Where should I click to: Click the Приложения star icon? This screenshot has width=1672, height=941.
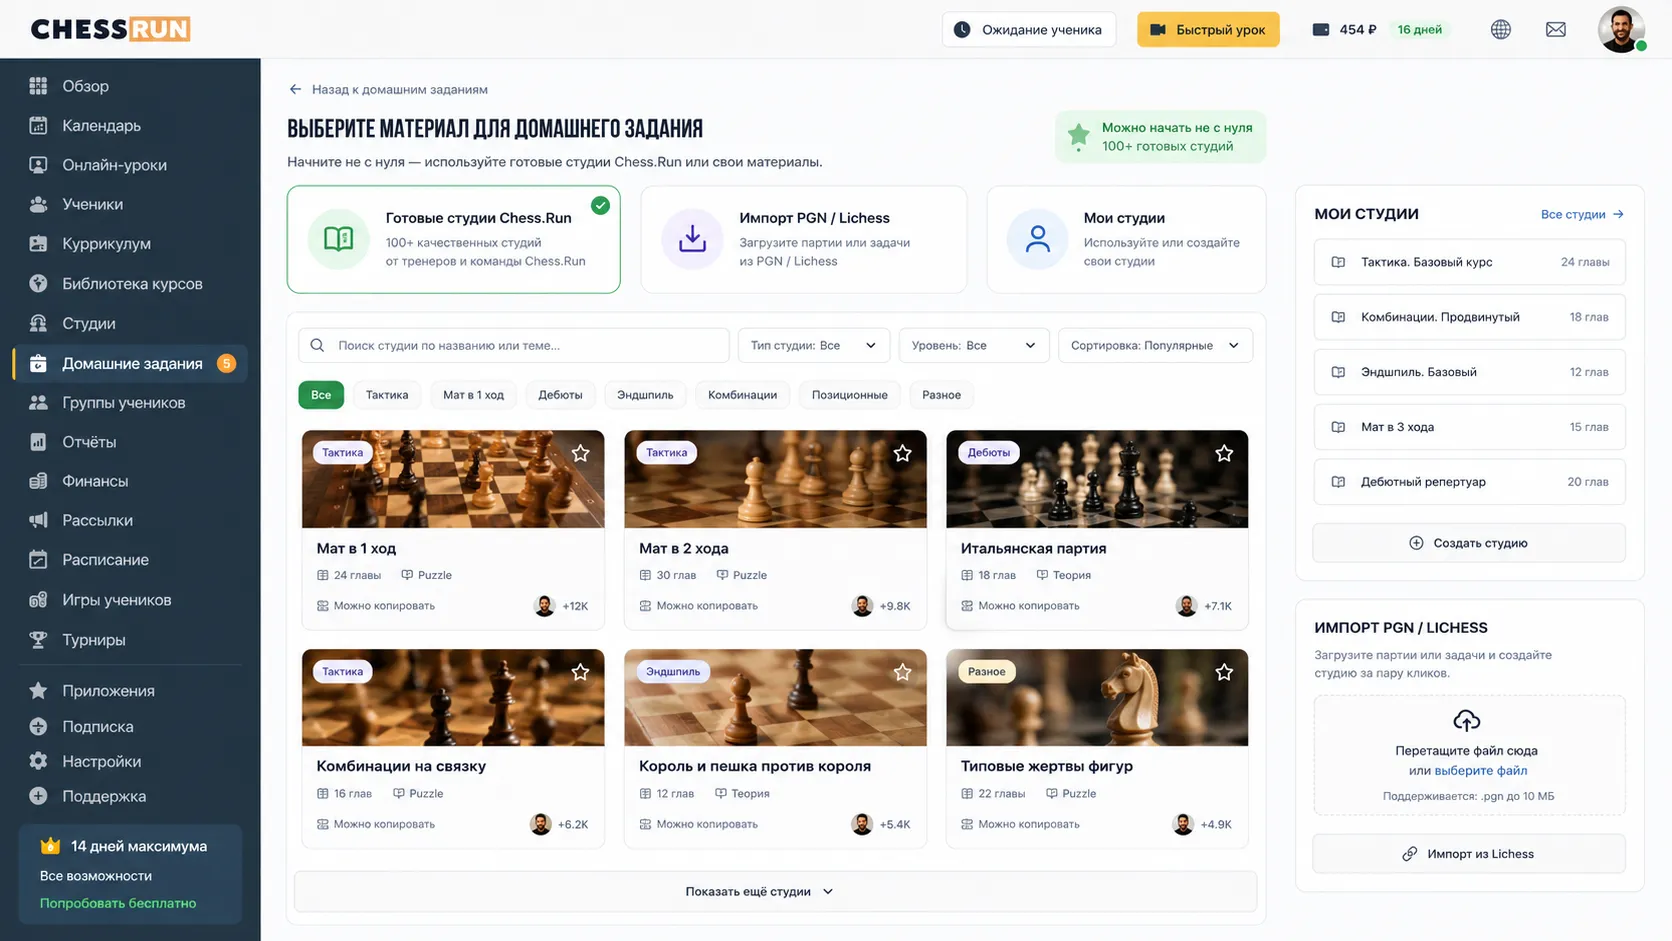coord(38,691)
